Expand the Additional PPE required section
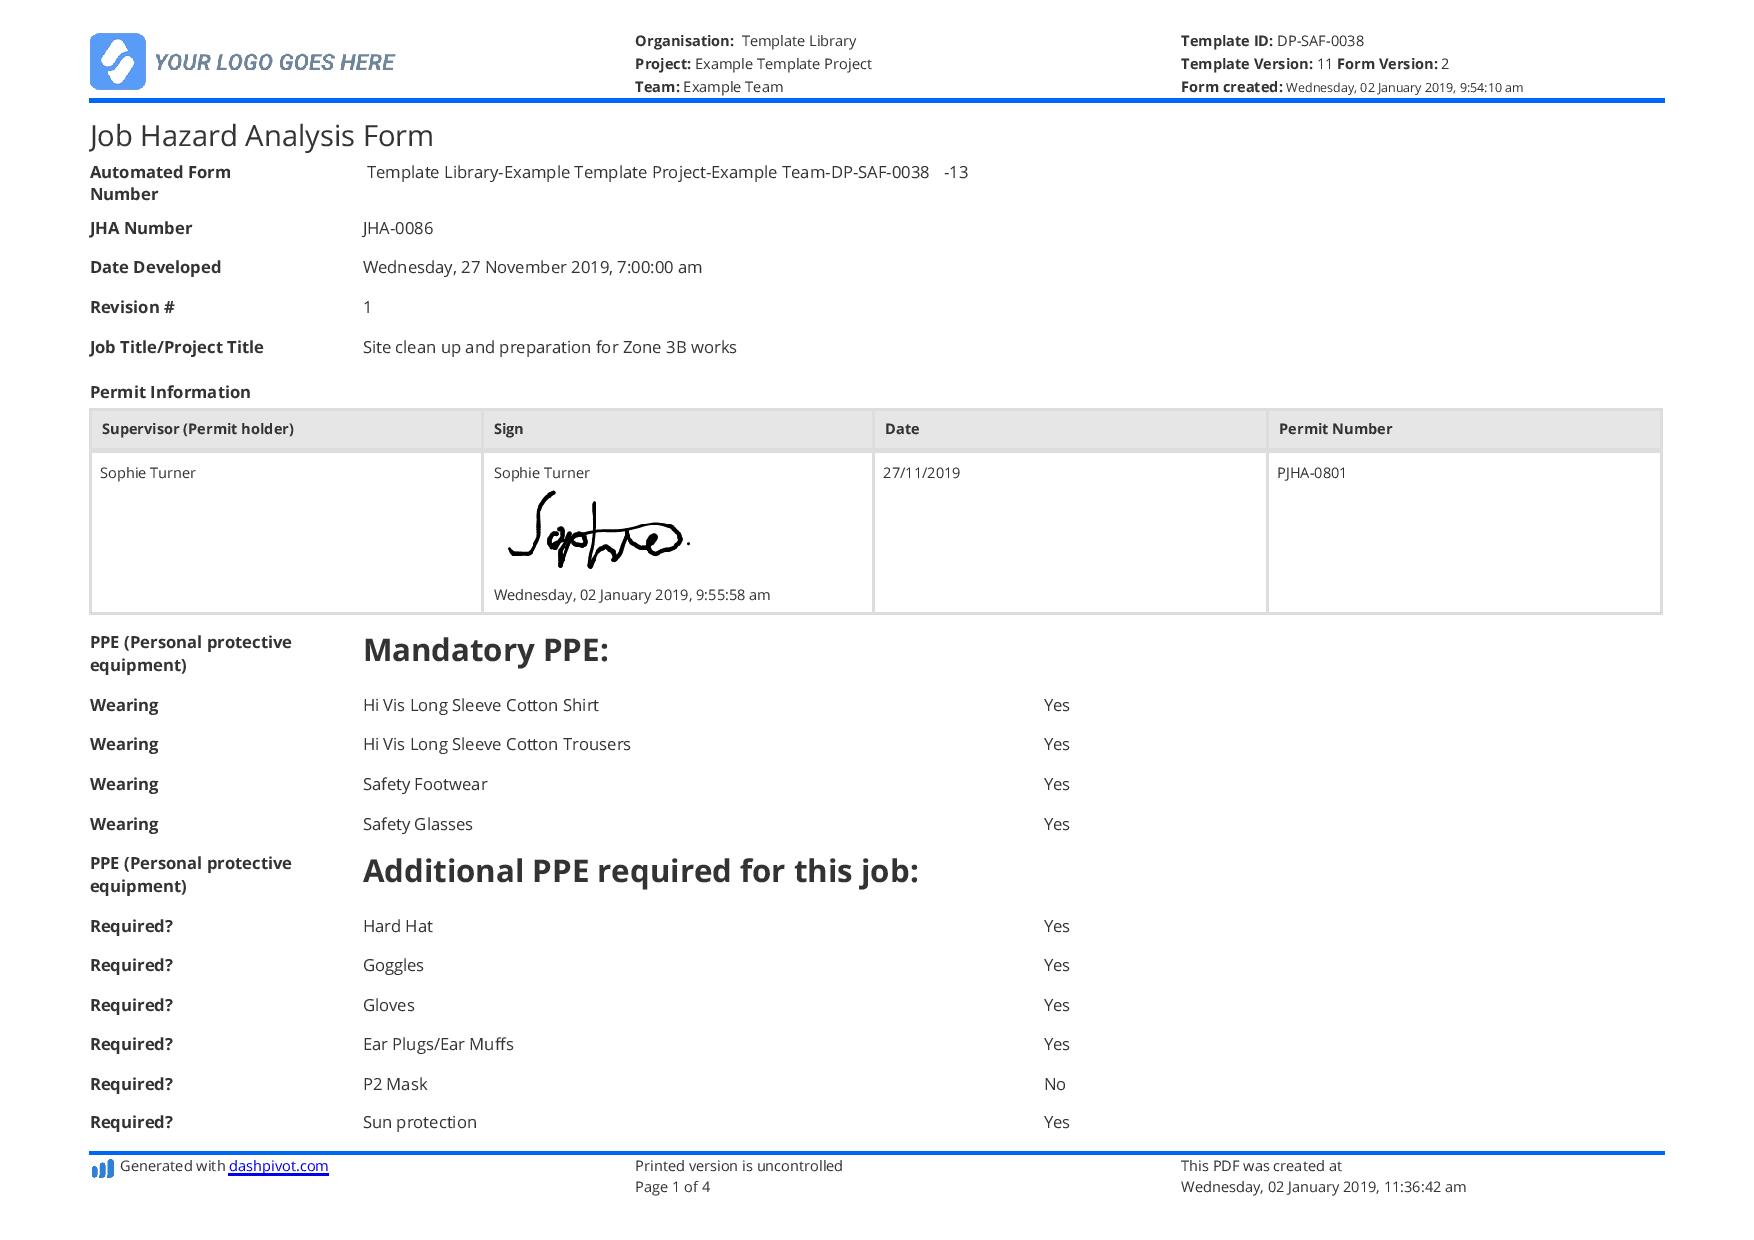1754x1240 pixels. coord(641,871)
